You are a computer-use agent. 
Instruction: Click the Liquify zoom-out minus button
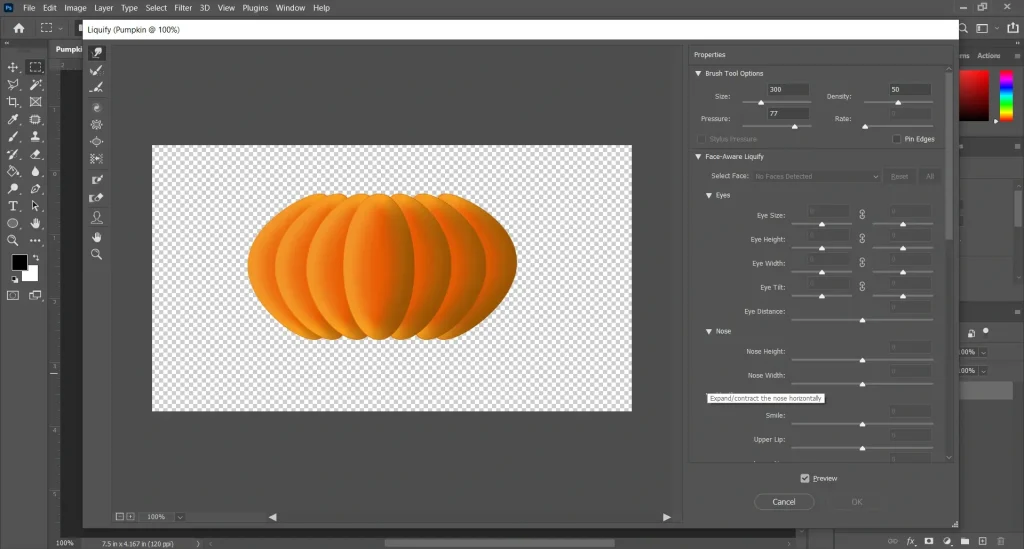point(120,516)
